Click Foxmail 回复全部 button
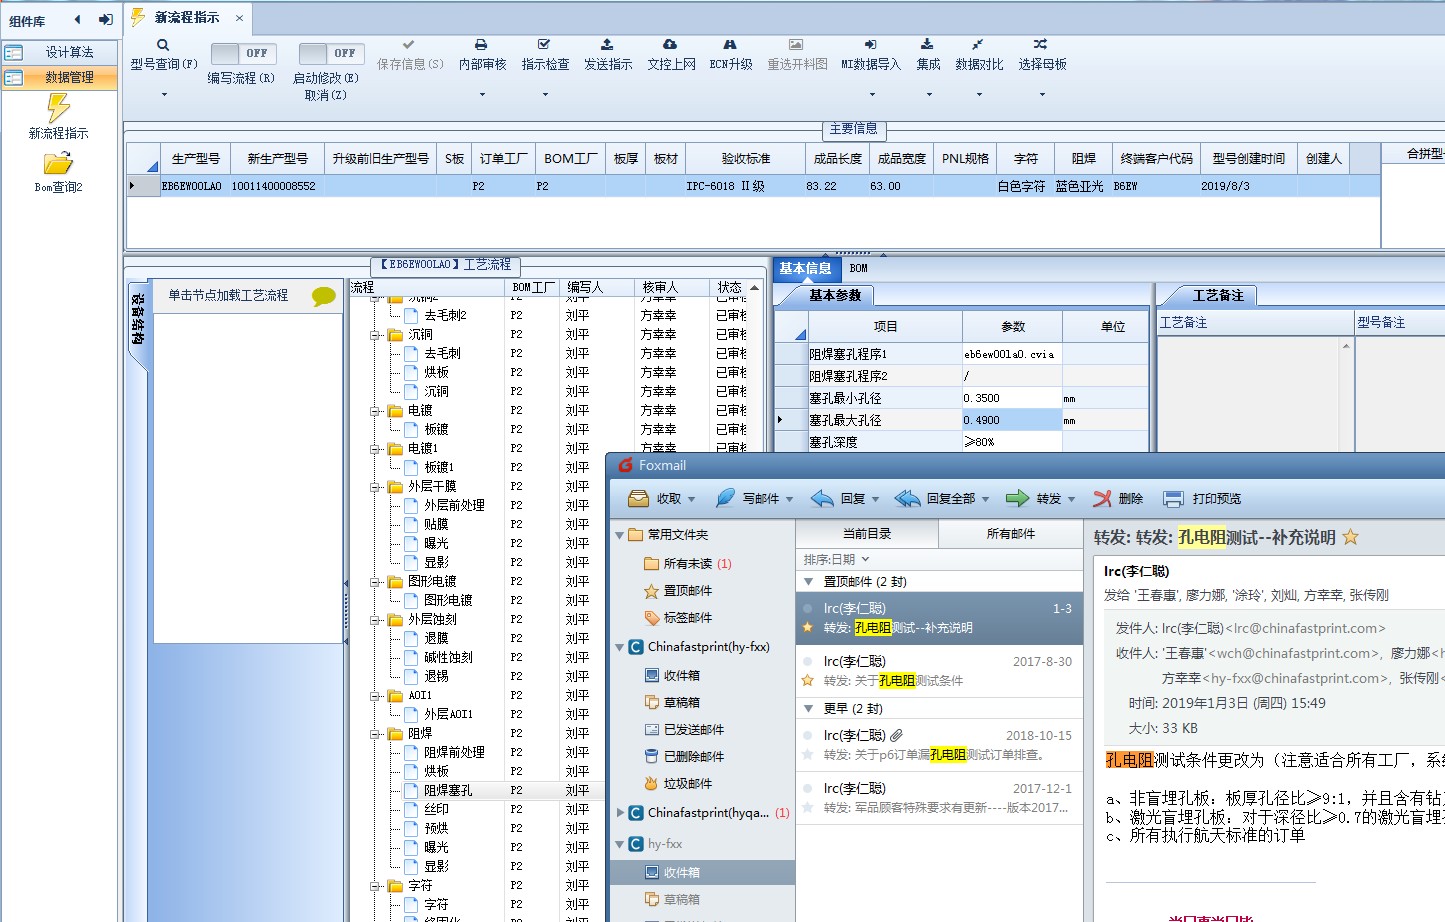The width and height of the screenshot is (1445, 922). pos(936,498)
